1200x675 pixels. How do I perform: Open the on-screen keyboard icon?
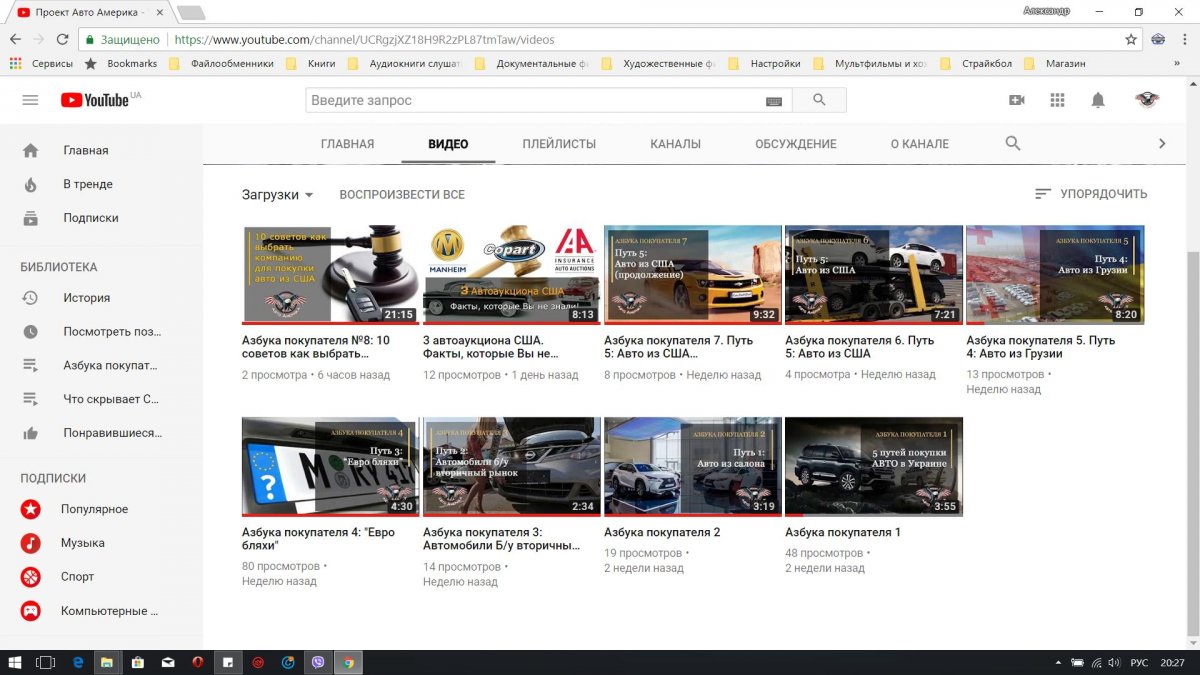[x=774, y=101]
